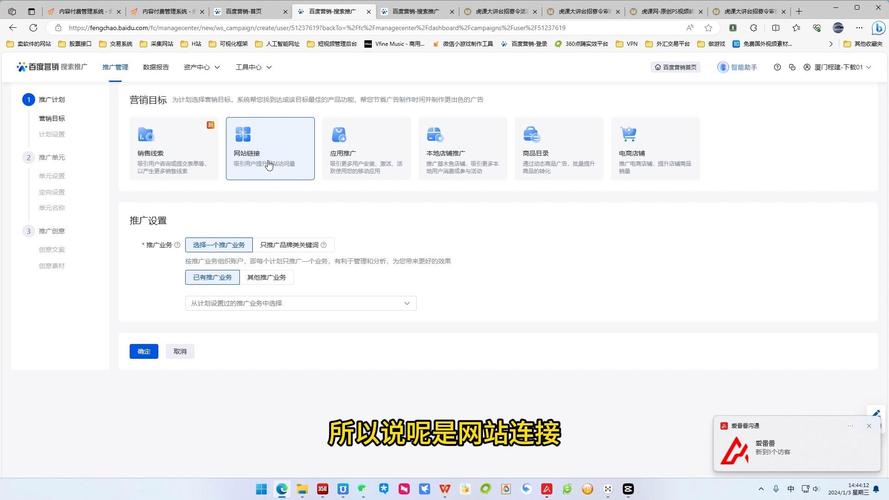Open the 推广管理 tab
The image size is (889, 500).
coord(115,67)
